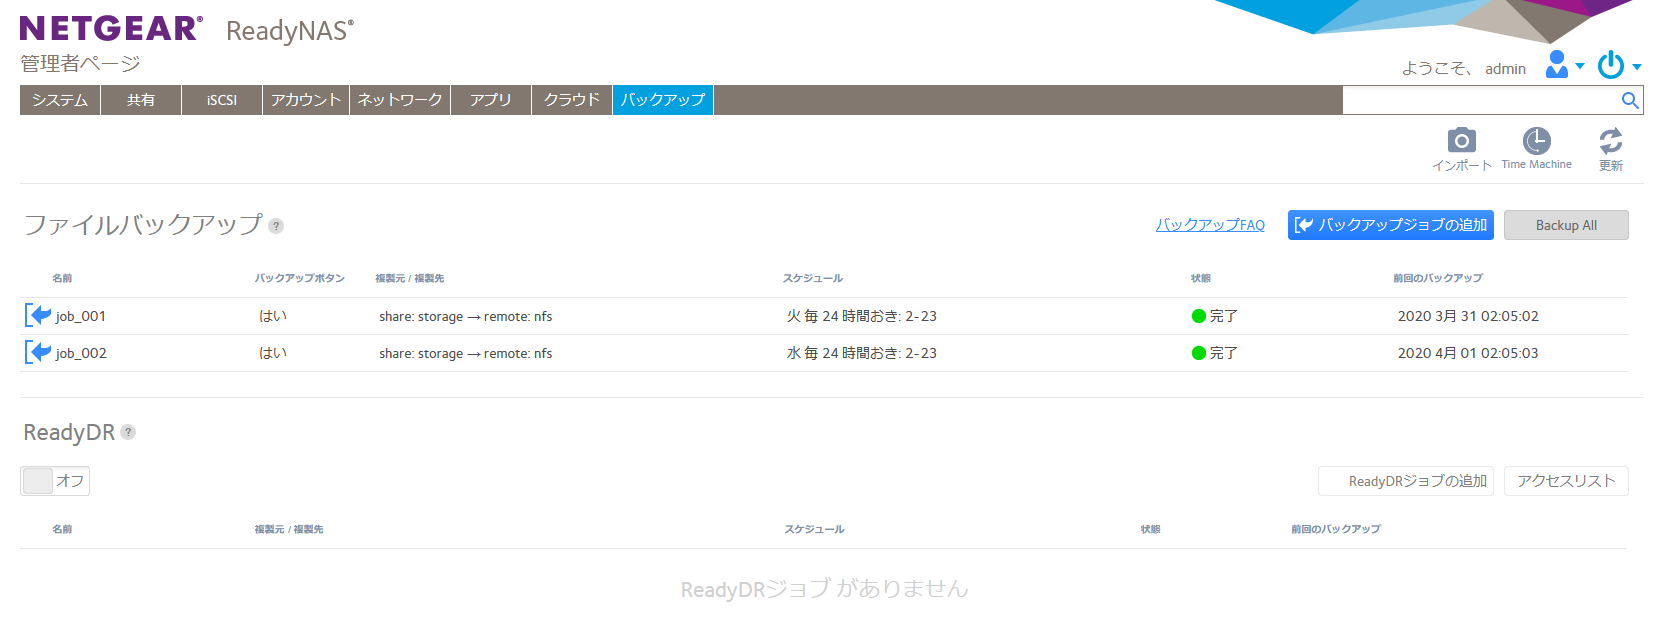Expand the admin user profile dropdown
This screenshot has height=623, width=1661.
click(x=1564, y=65)
